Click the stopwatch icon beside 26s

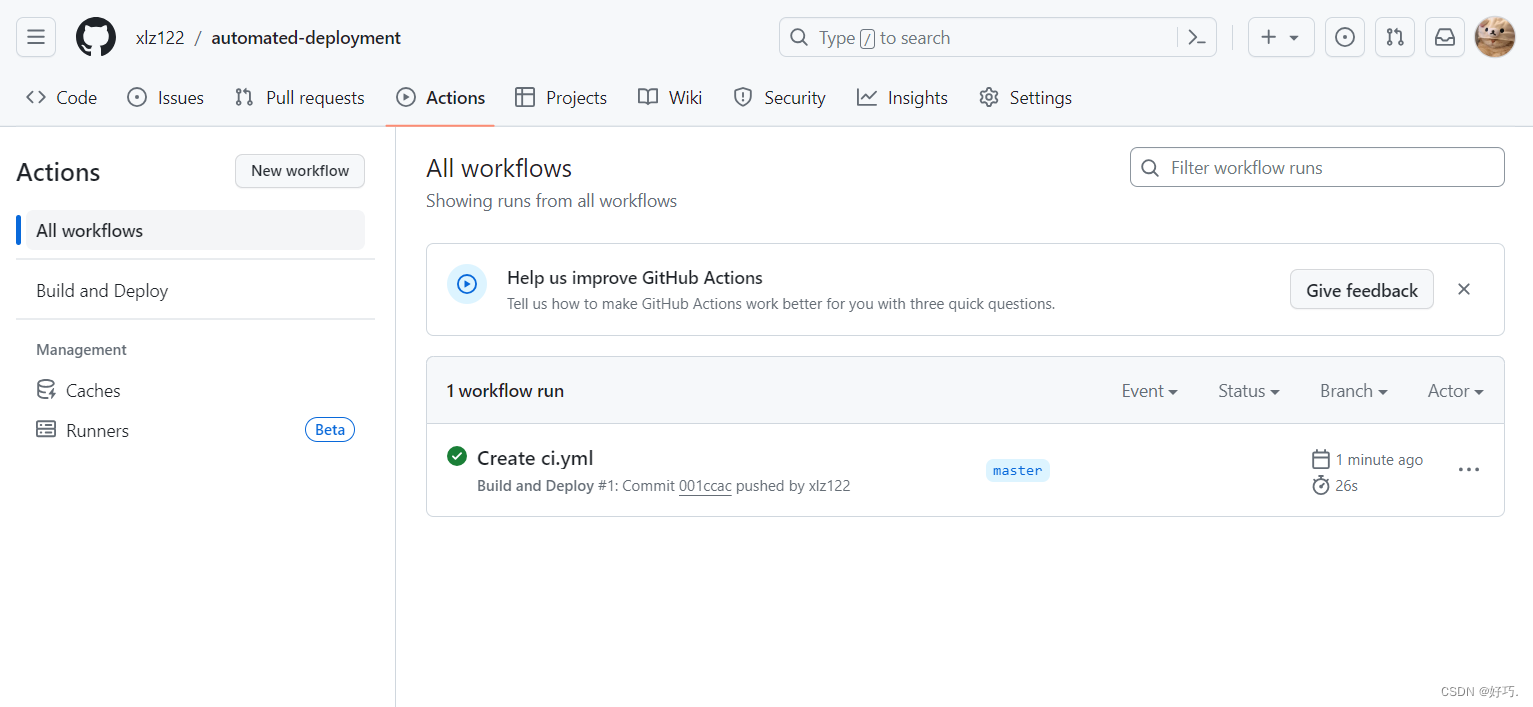[1321, 485]
